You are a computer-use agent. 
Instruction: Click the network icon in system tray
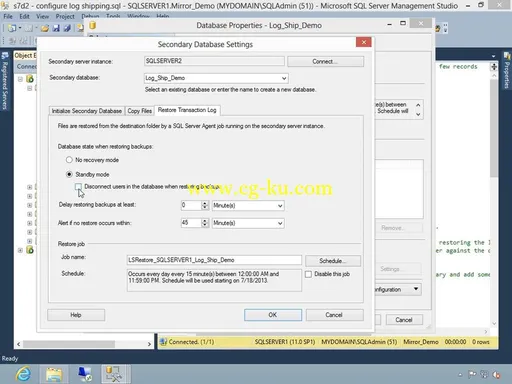484,375
